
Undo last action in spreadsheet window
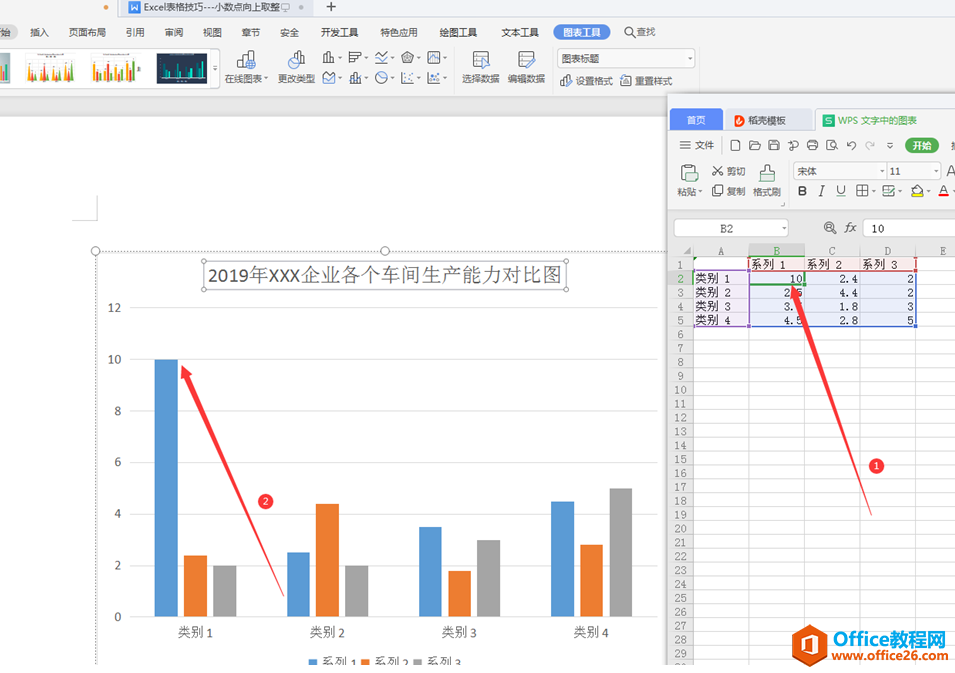[851, 145]
